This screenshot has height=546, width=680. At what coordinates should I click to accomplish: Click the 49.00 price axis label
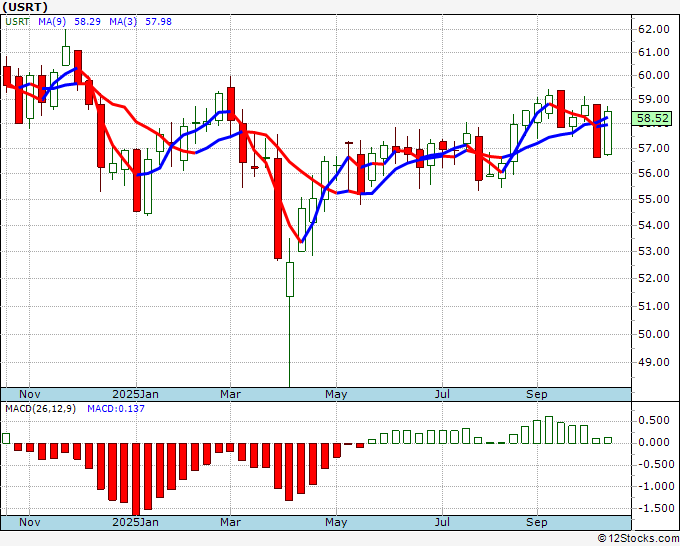click(x=654, y=362)
